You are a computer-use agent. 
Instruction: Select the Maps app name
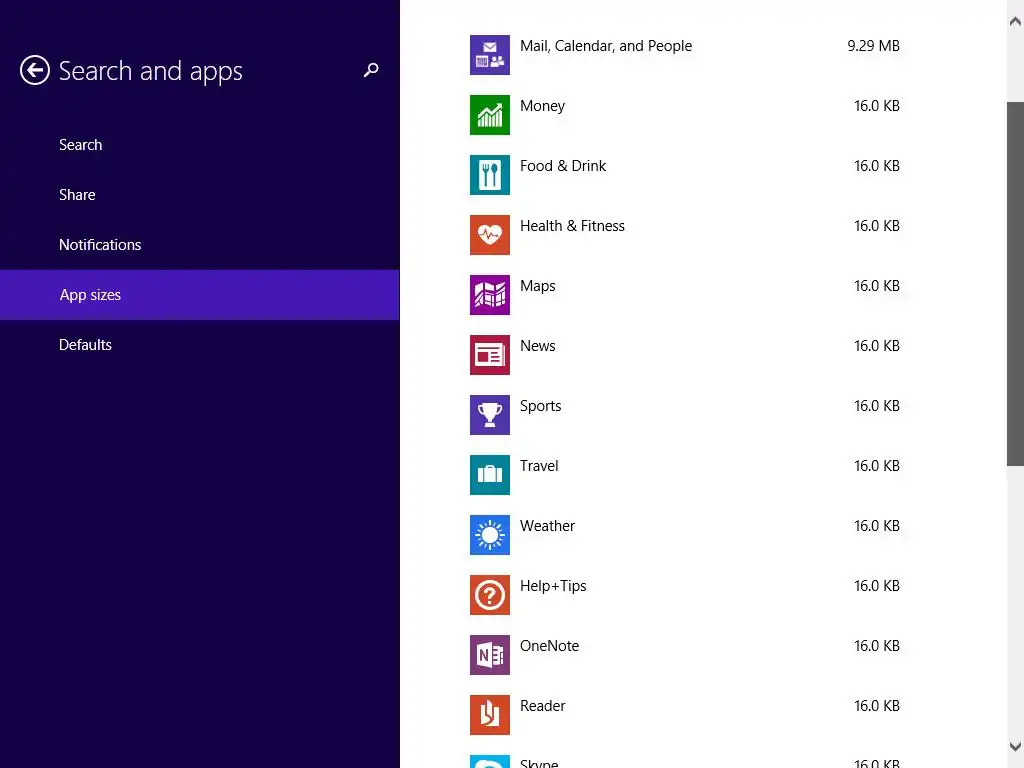click(x=537, y=287)
